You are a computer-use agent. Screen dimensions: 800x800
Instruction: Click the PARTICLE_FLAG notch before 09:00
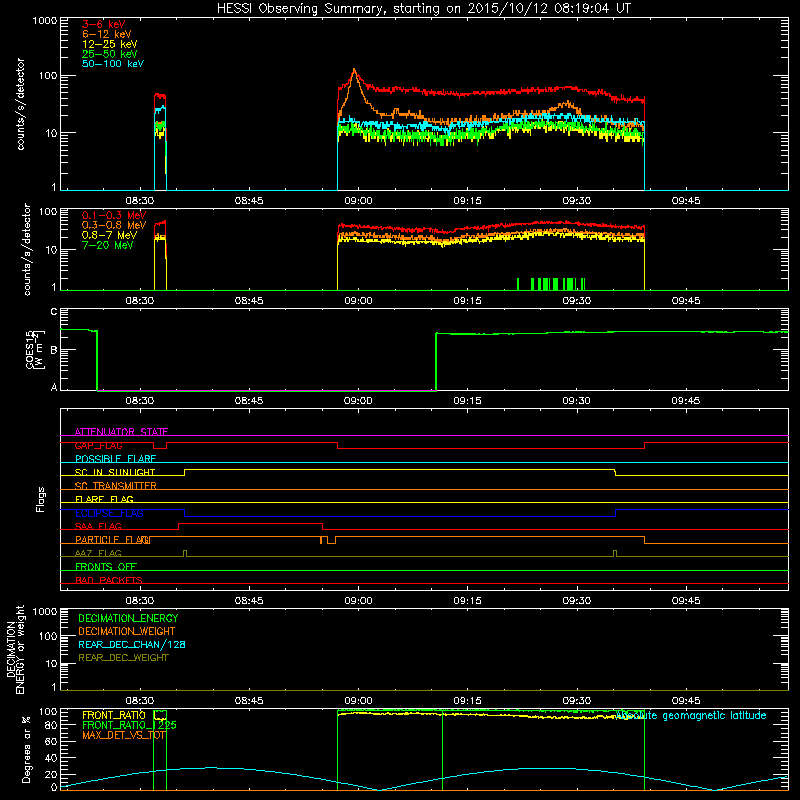[328, 540]
